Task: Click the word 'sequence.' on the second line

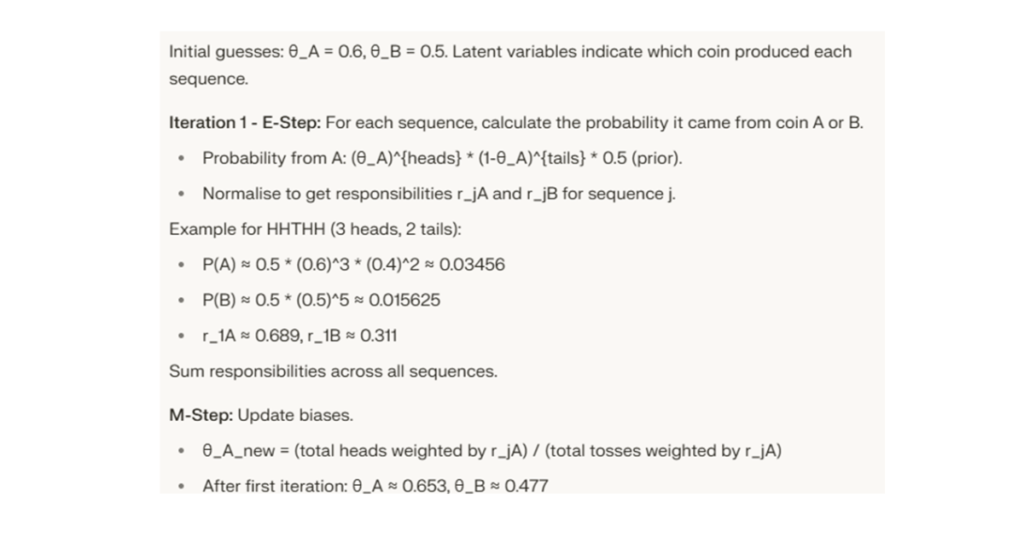Action: point(208,79)
